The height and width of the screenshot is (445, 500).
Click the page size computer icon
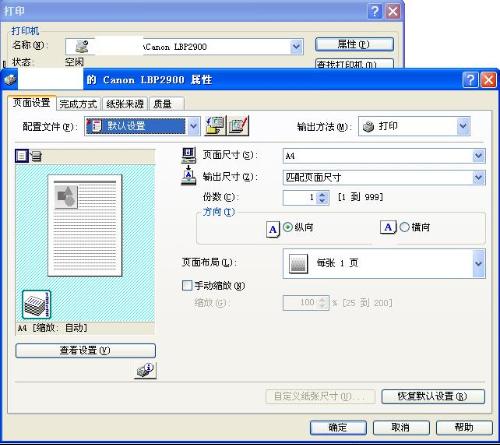pos(189,155)
